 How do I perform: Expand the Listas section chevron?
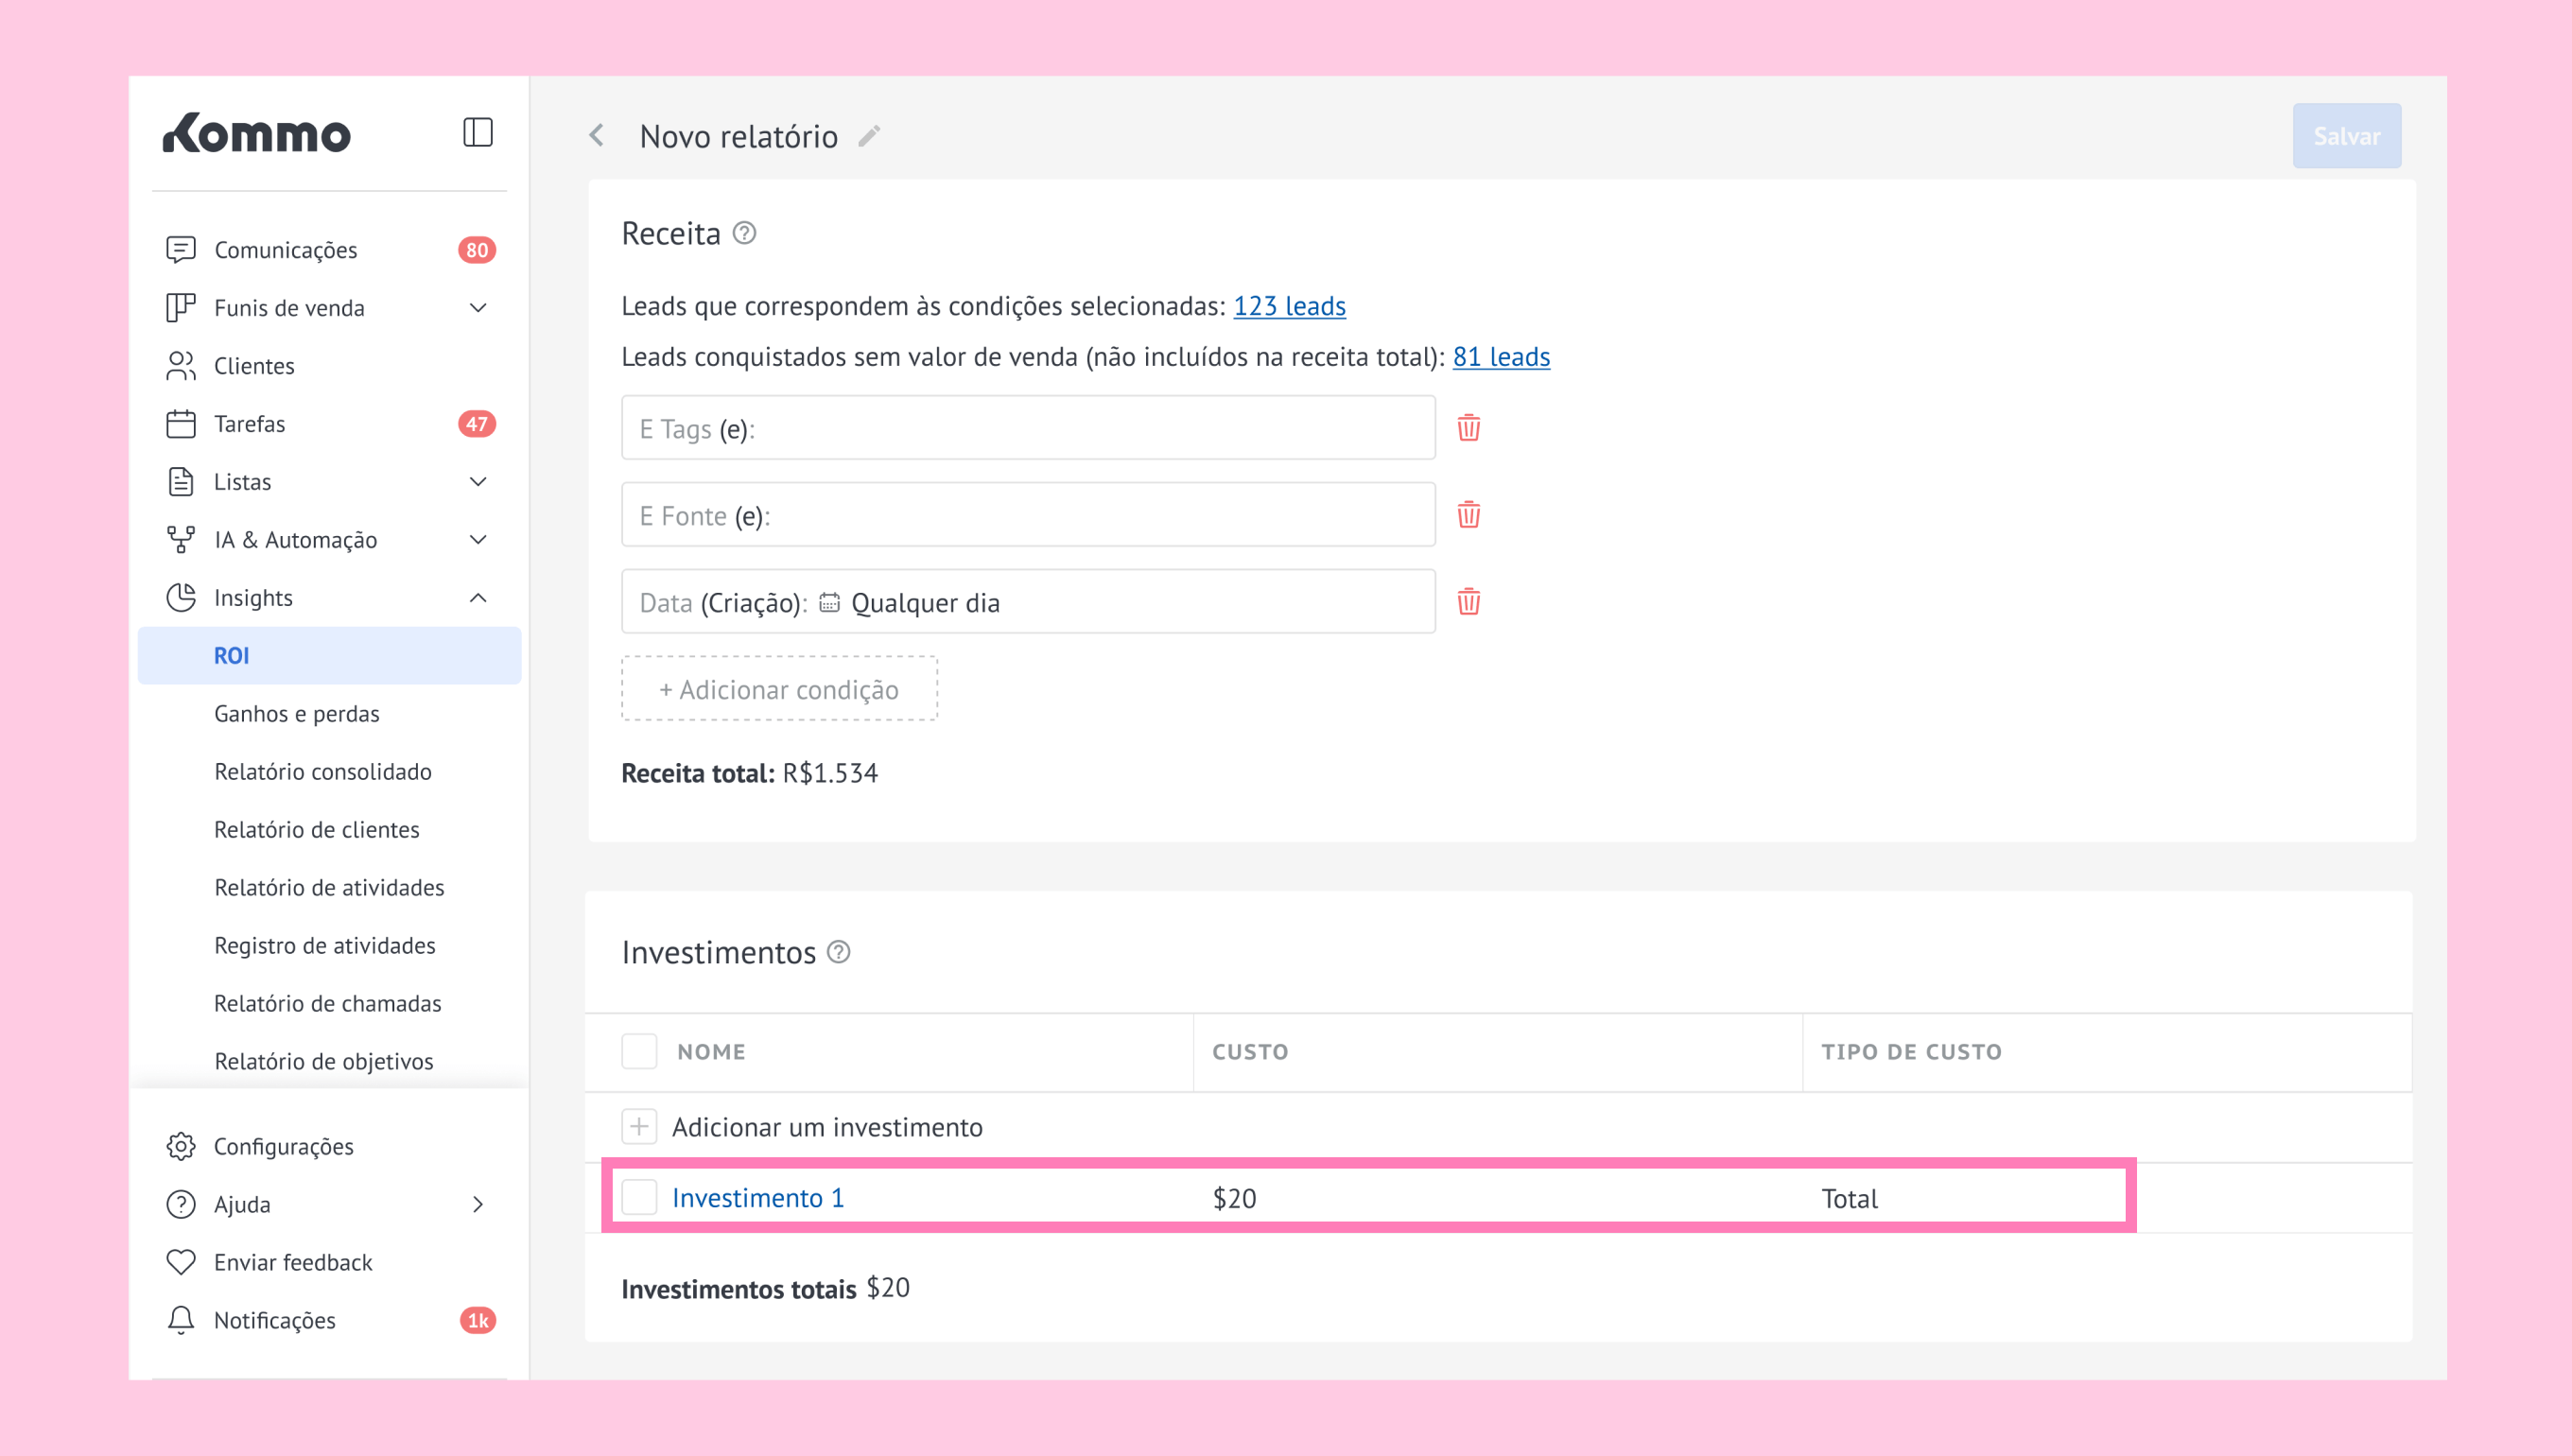tap(478, 482)
